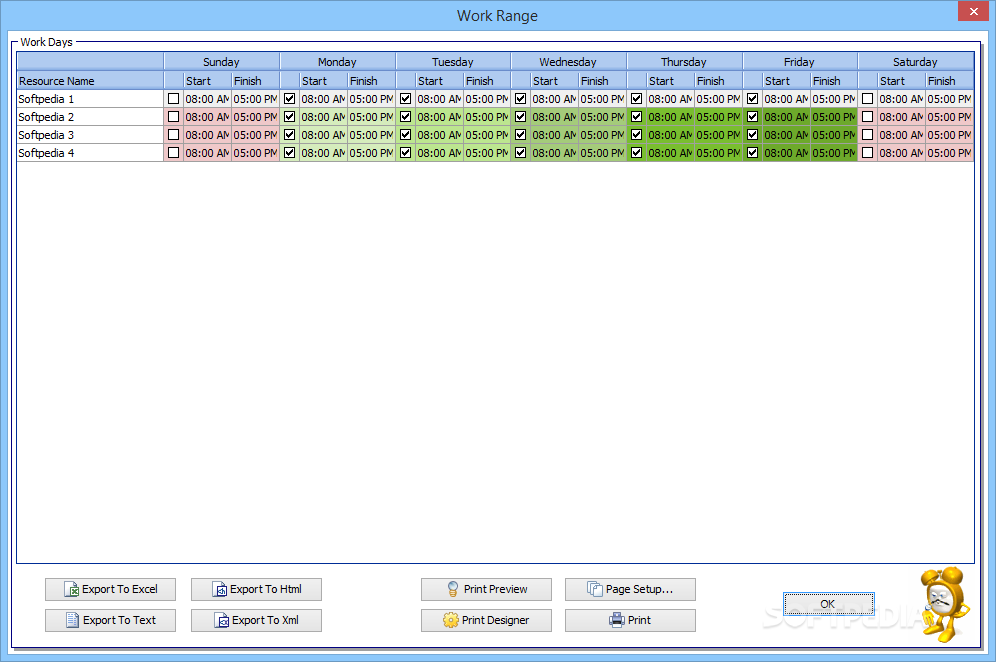Click the alarm clock mascot image
This screenshot has height=662, width=996.
(946, 604)
